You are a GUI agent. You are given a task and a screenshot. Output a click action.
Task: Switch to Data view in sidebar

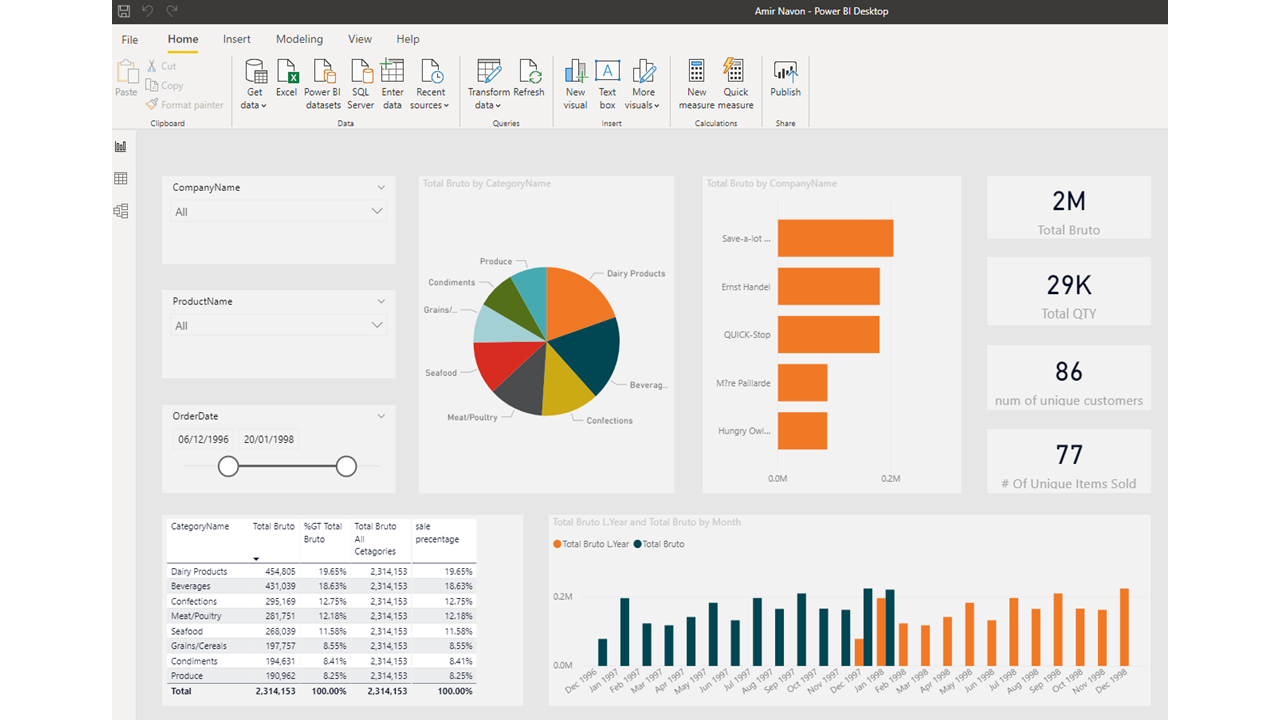point(121,179)
